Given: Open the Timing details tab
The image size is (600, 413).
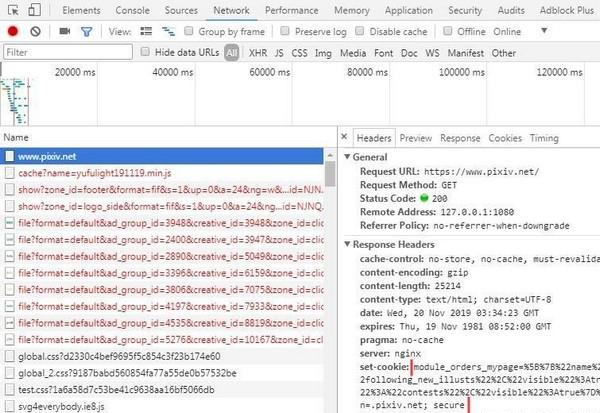Looking at the screenshot, I should point(544,138).
